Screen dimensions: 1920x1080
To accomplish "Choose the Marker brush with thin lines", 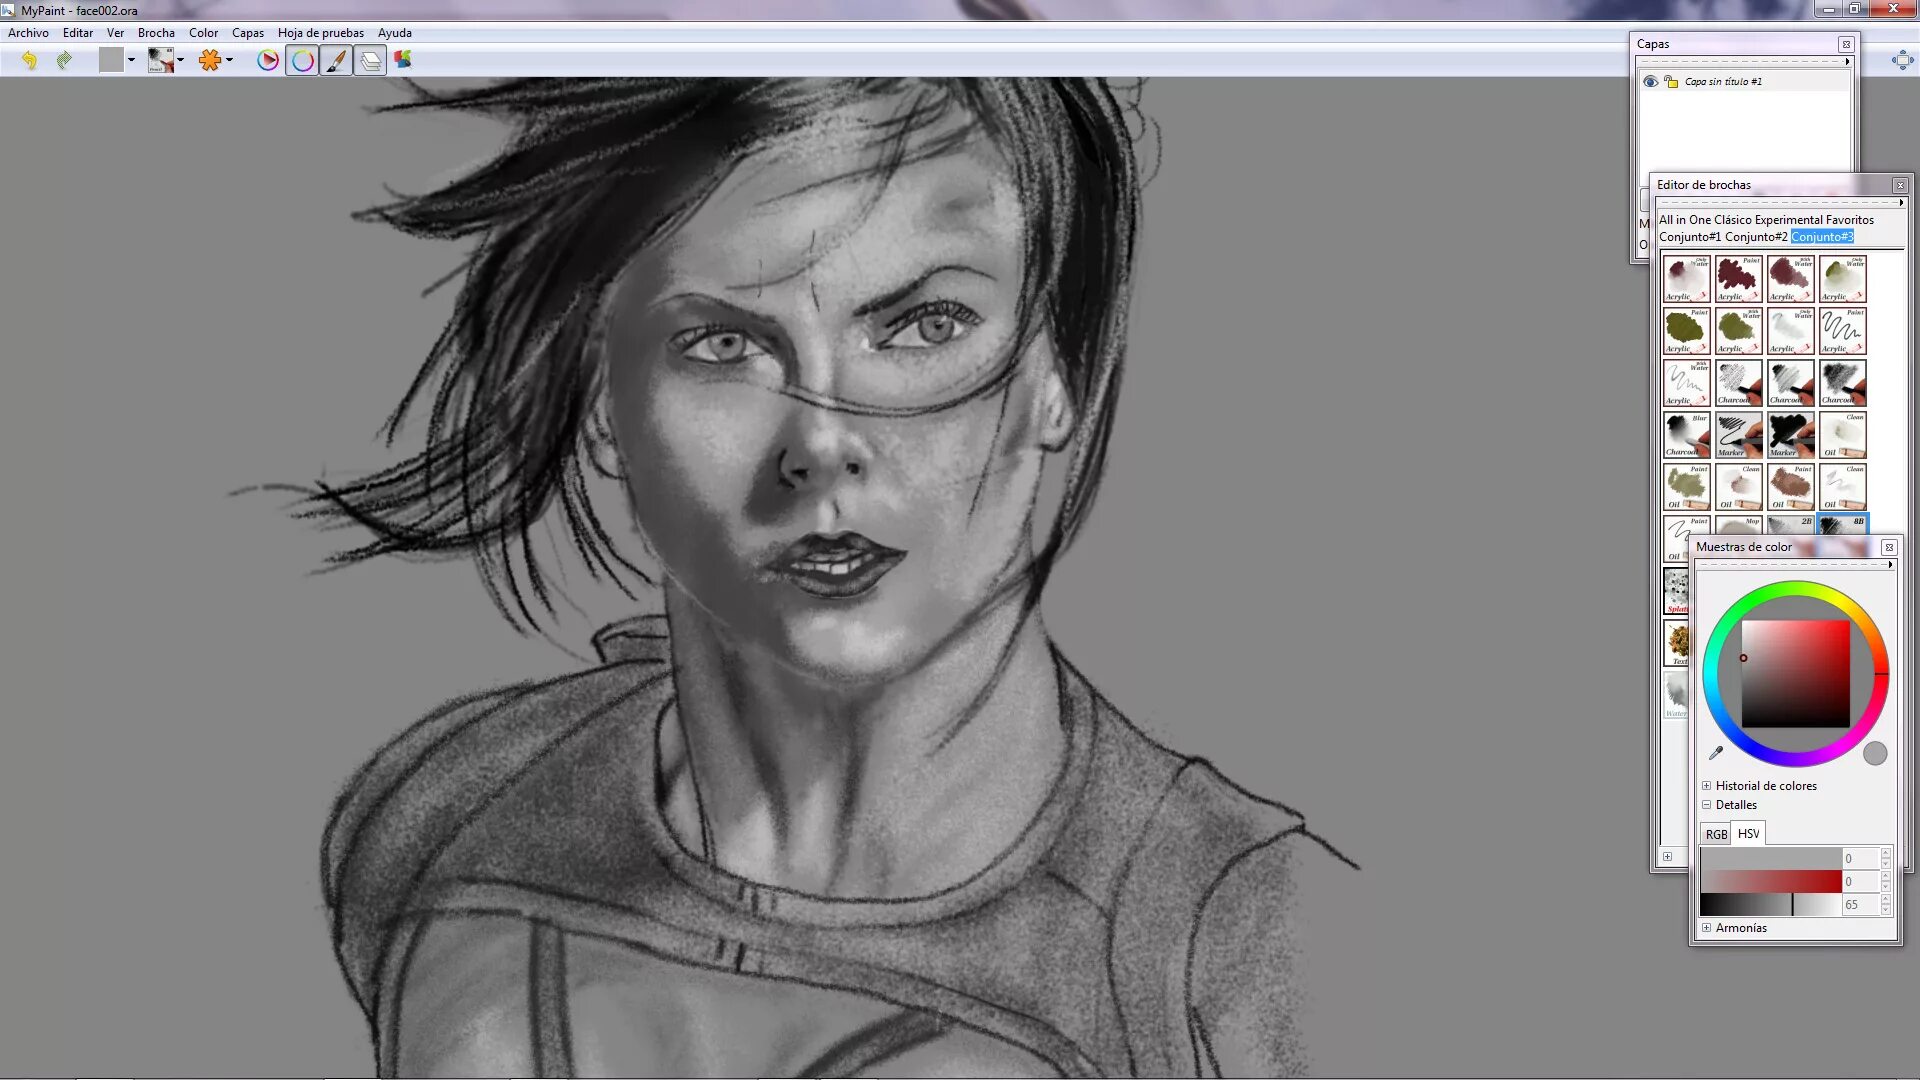I will point(1739,434).
